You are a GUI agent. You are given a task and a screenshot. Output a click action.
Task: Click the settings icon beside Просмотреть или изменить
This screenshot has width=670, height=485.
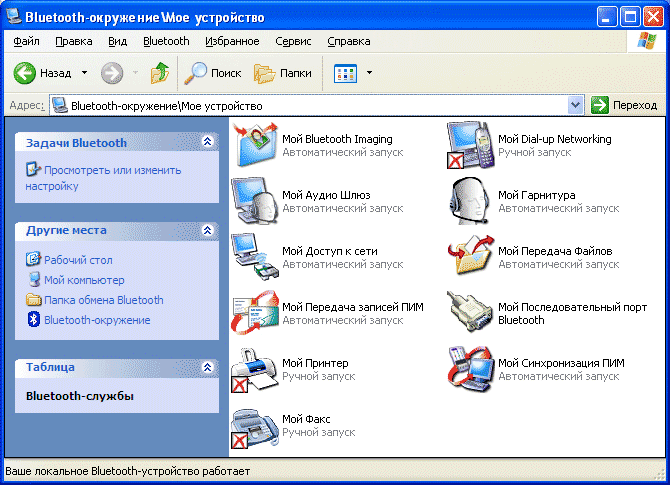pyautogui.click(x=33, y=169)
